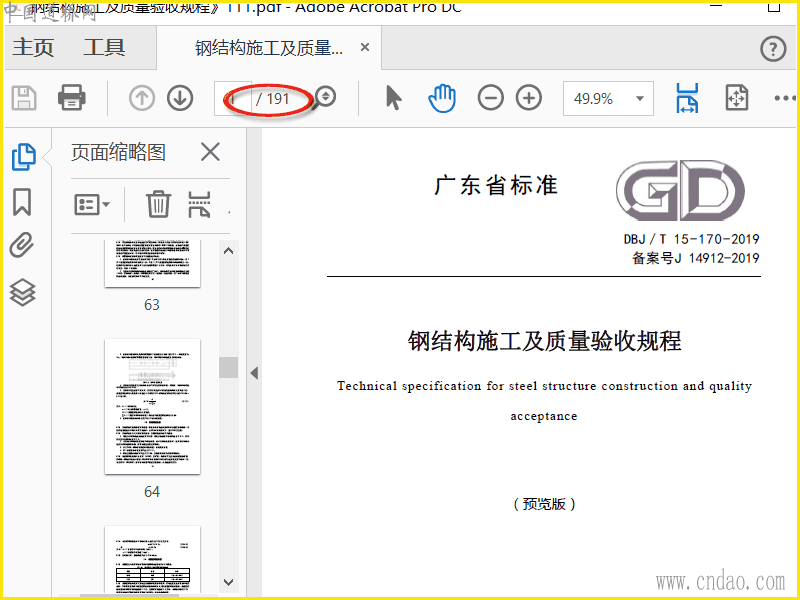Select the partial thumbnail below page 64
The image size is (800, 600).
tap(153, 559)
